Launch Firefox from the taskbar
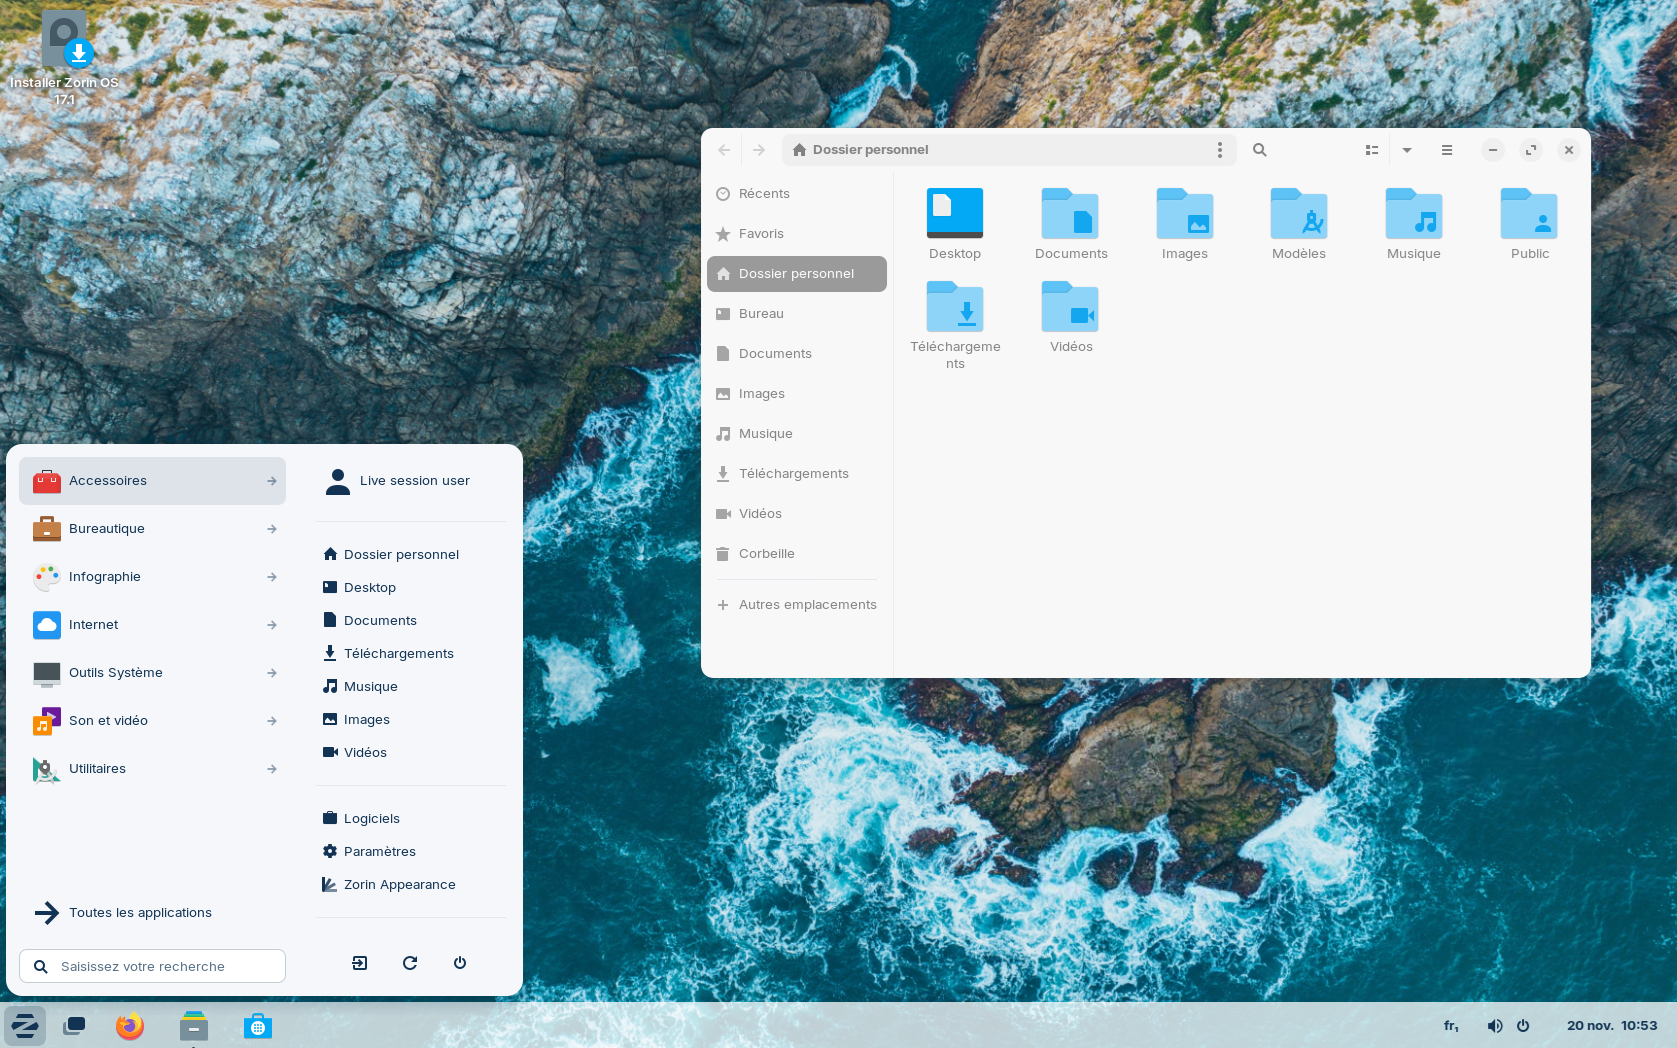 point(130,1026)
